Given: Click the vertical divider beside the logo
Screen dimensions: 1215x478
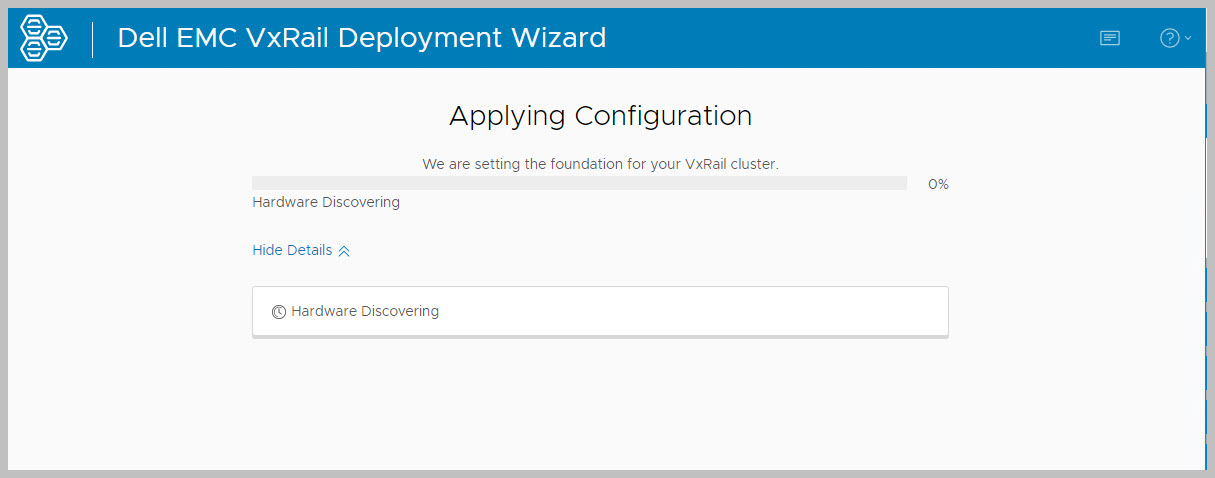Looking at the screenshot, I should pyautogui.click(x=93, y=38).
